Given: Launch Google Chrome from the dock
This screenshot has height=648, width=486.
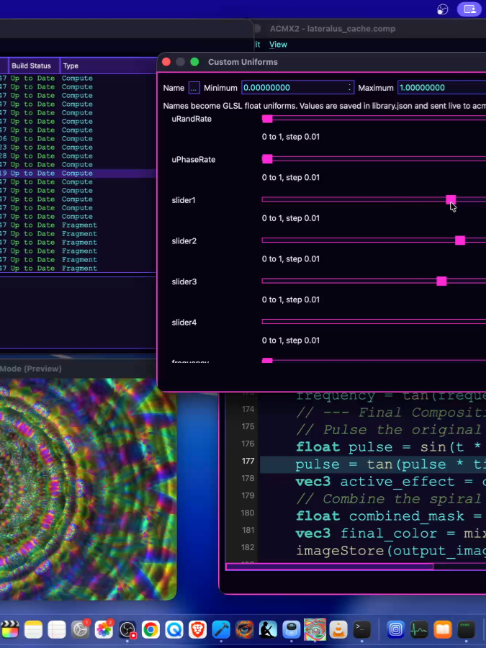Looking at the screenshot, I should [151, 629].
